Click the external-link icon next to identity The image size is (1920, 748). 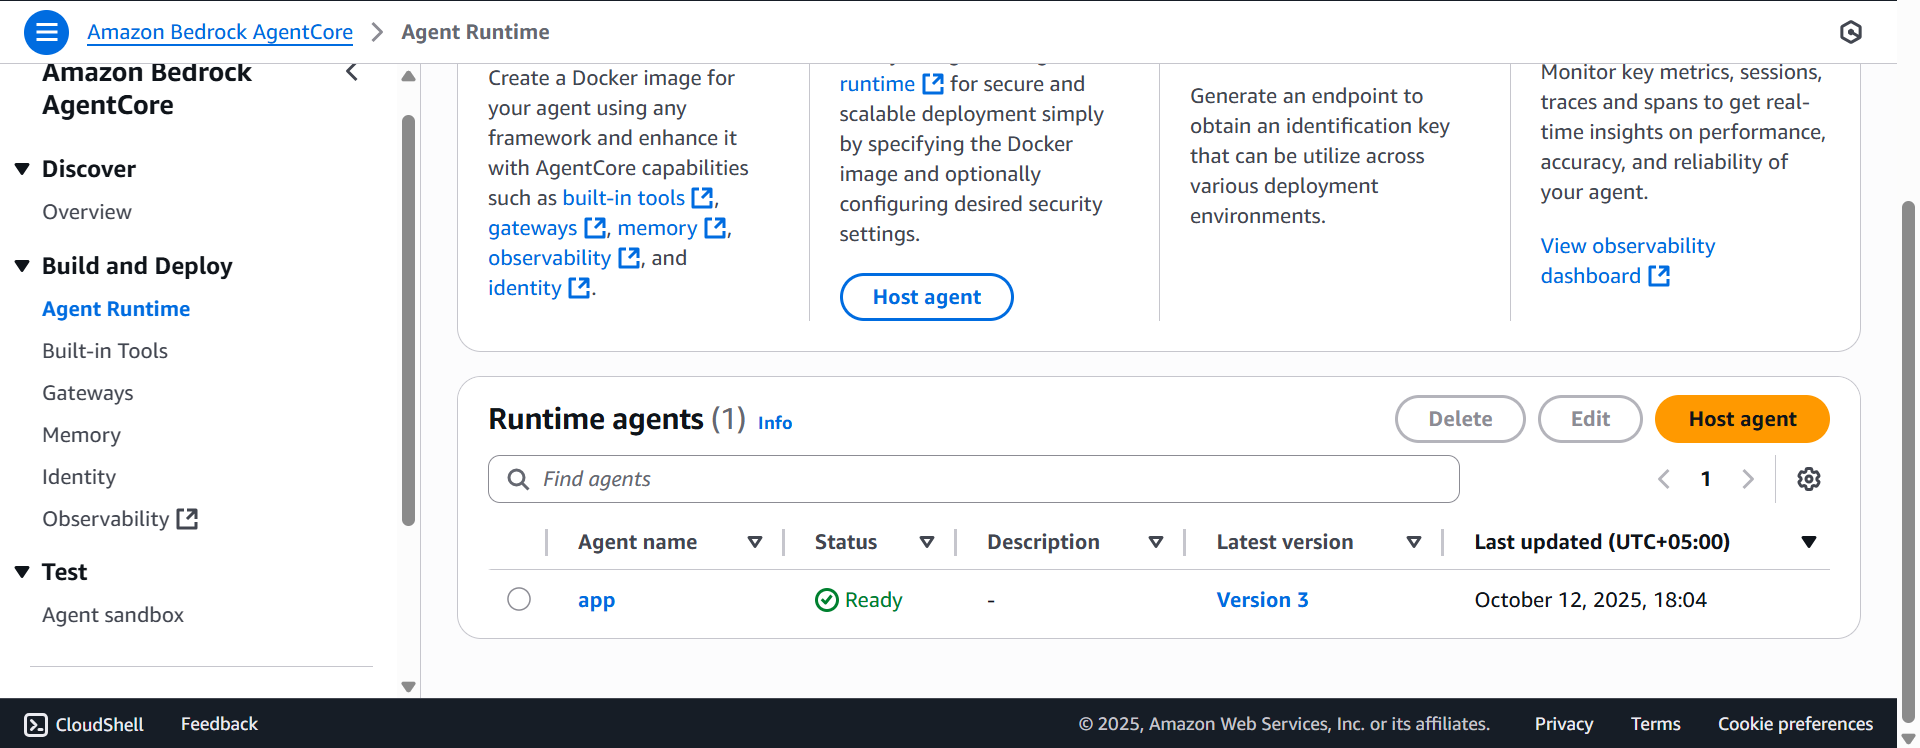coord(579,288)
